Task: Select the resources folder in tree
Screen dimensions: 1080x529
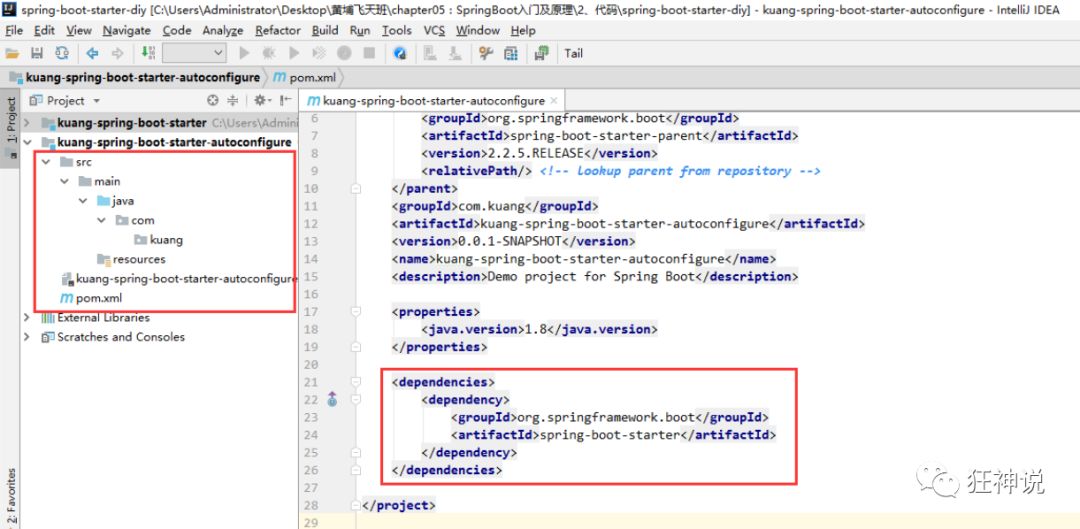Action: [132, 259]
